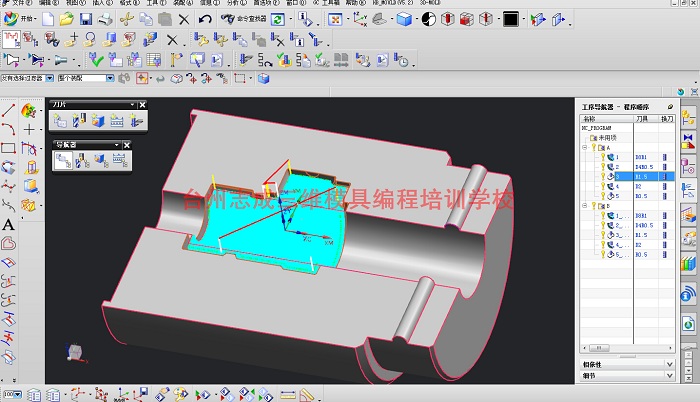Open the Library books sidebar tab
Viewport: 700px width, 402px height.
pos(688,264)
